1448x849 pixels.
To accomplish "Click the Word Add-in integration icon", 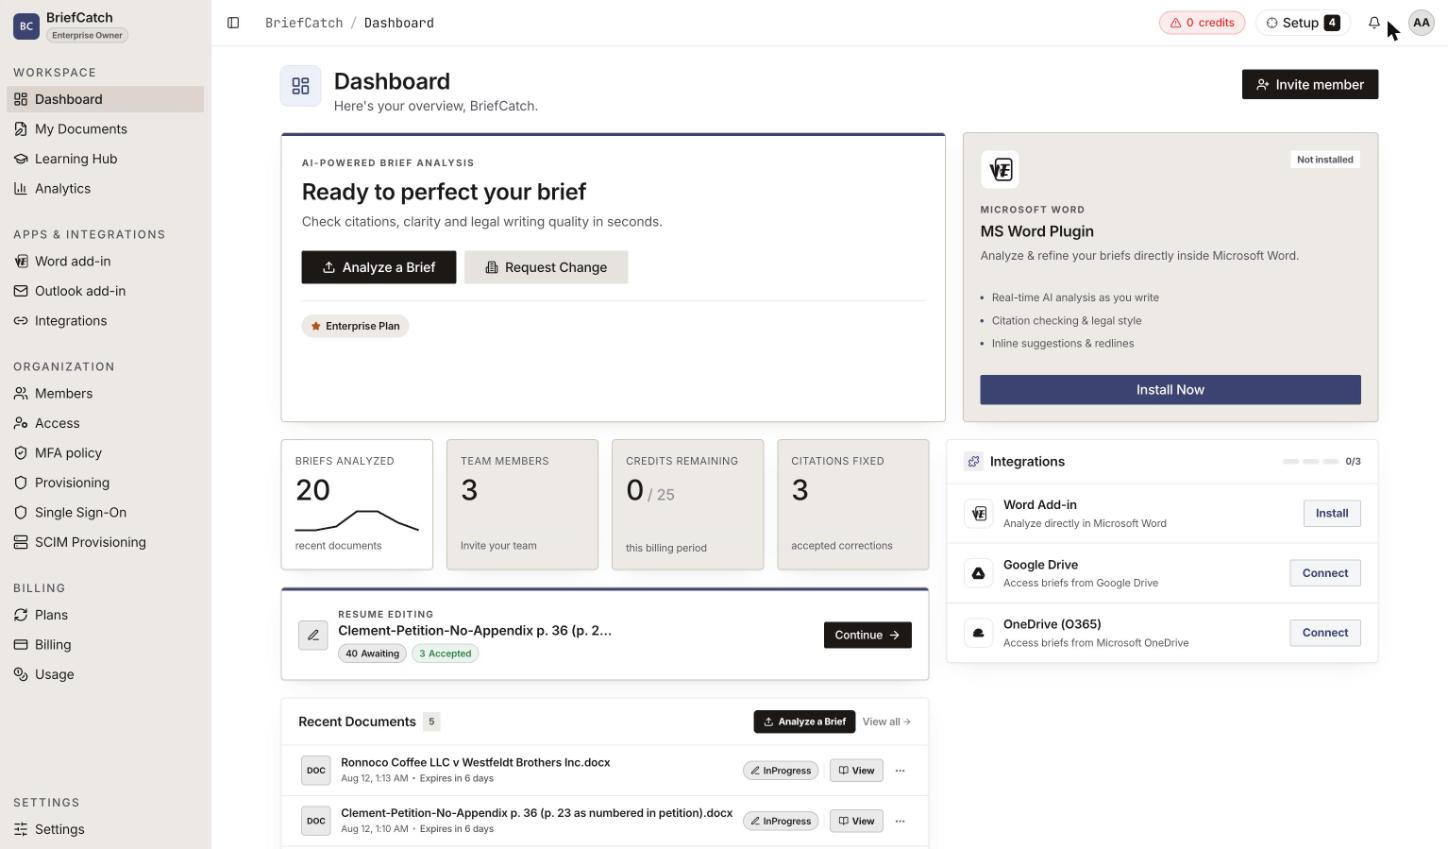I will point(979,514).
